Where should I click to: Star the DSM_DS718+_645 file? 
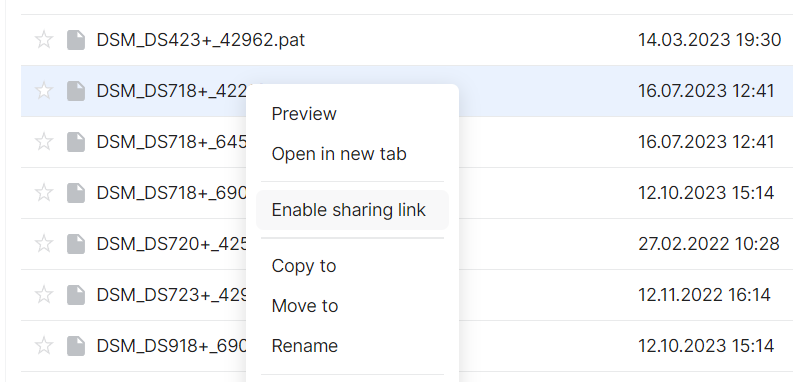point(44,142)
